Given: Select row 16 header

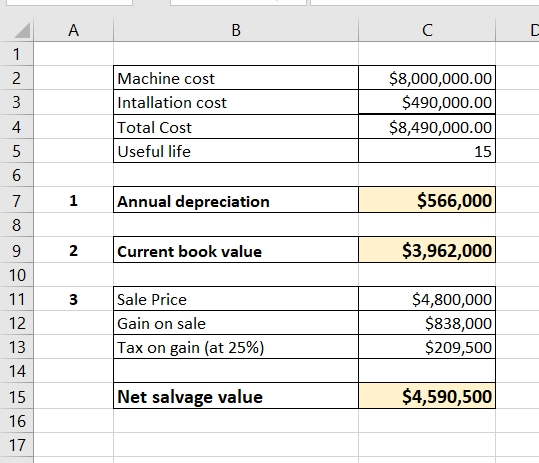Looking at the screenshot, I should click(16, 421).
